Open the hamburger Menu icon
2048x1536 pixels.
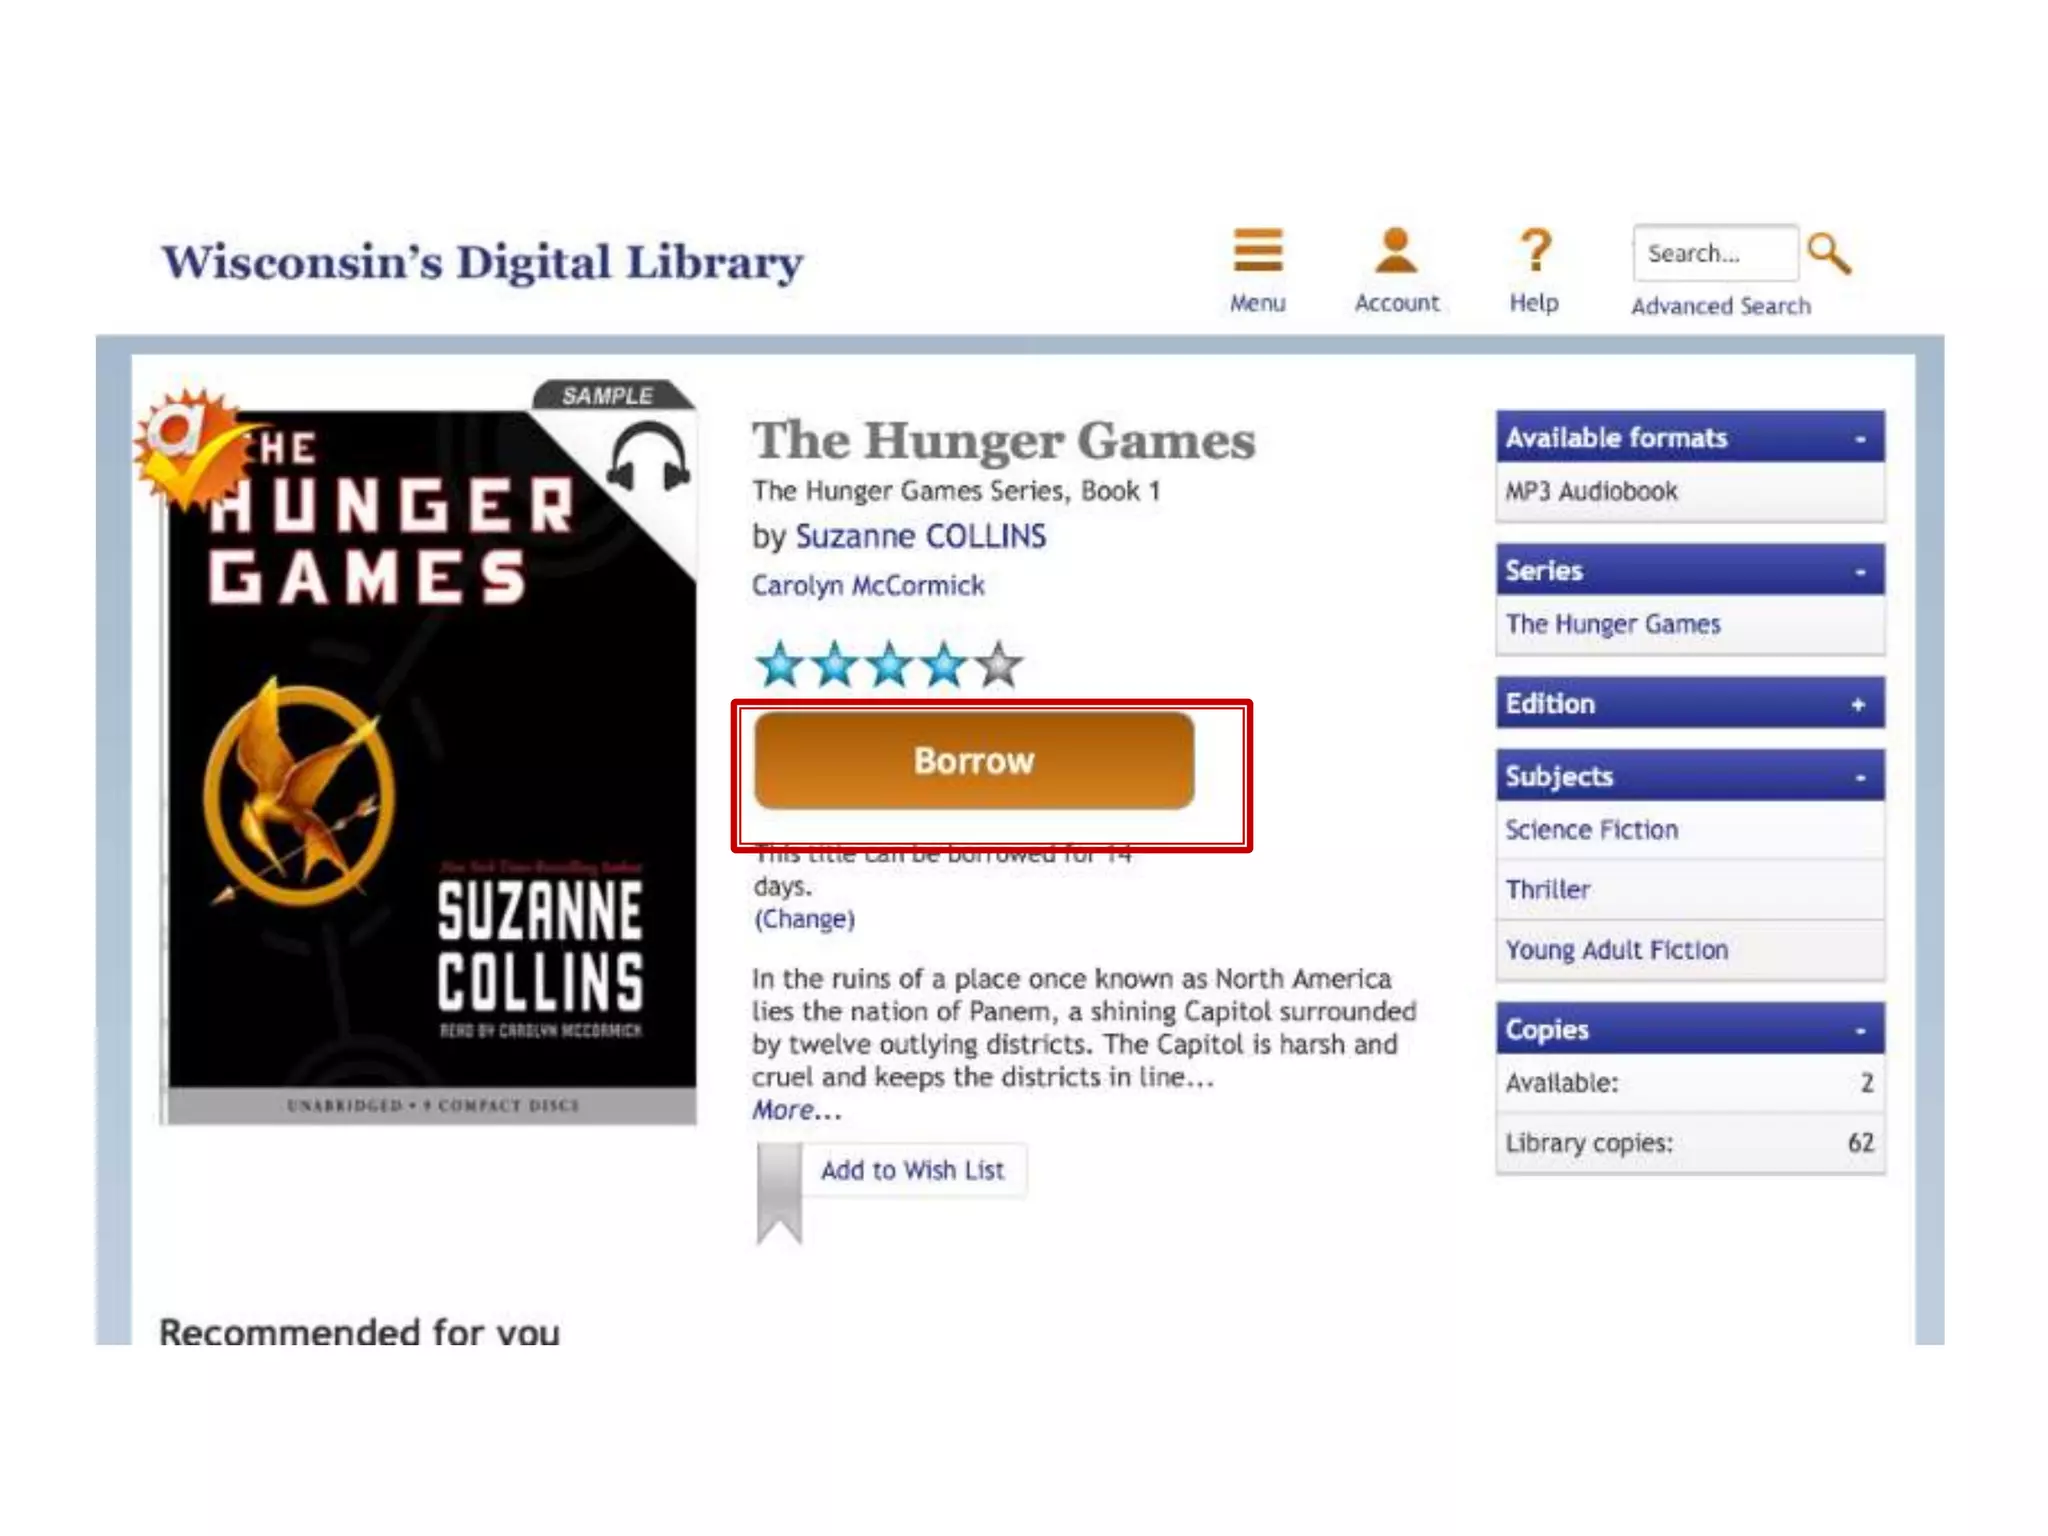point(1257,251)
